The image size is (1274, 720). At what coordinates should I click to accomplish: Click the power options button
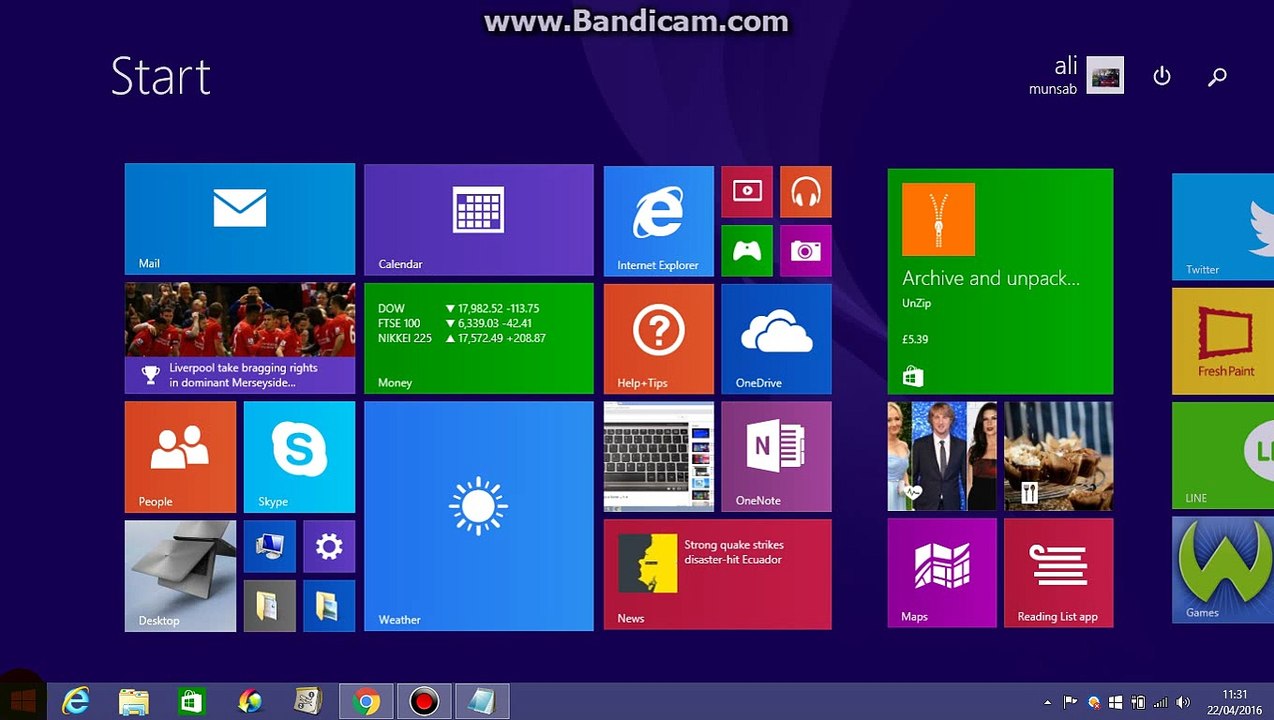(x=1162, y=76)
